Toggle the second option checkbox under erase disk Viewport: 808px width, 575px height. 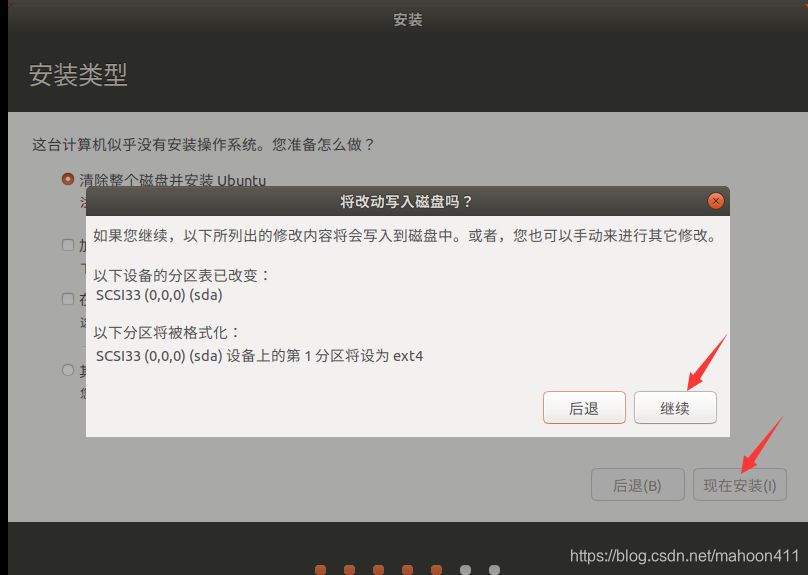pos(68,245)
